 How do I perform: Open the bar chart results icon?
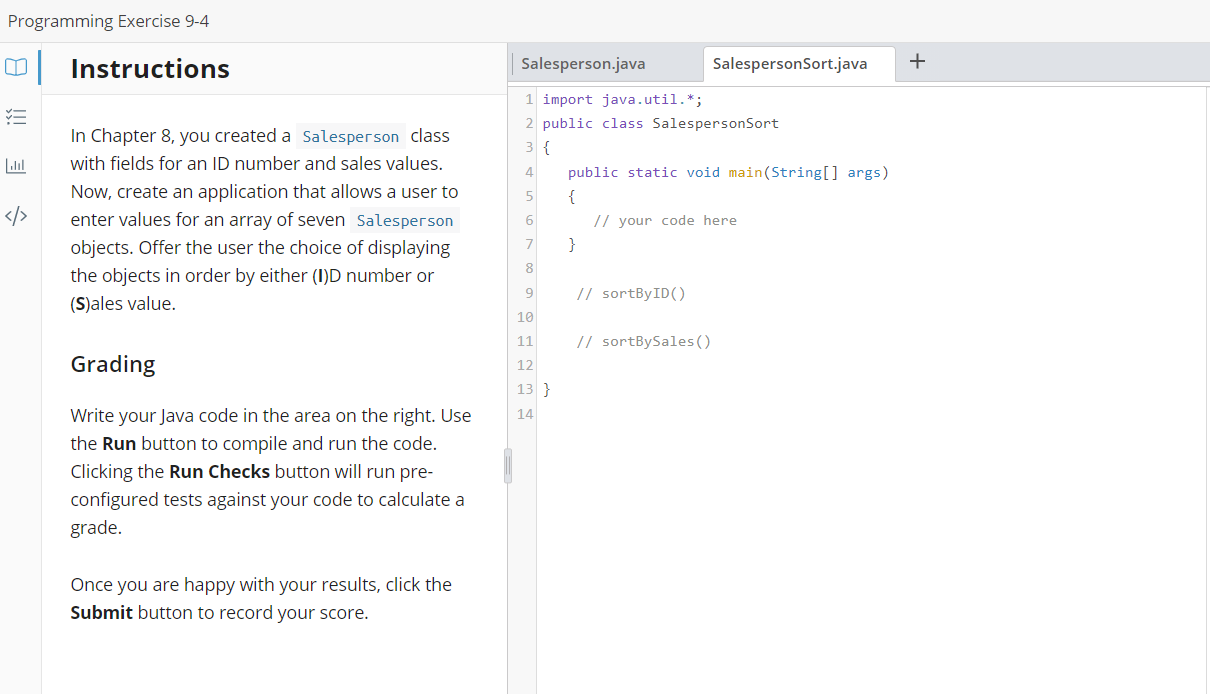click(16, 165)
